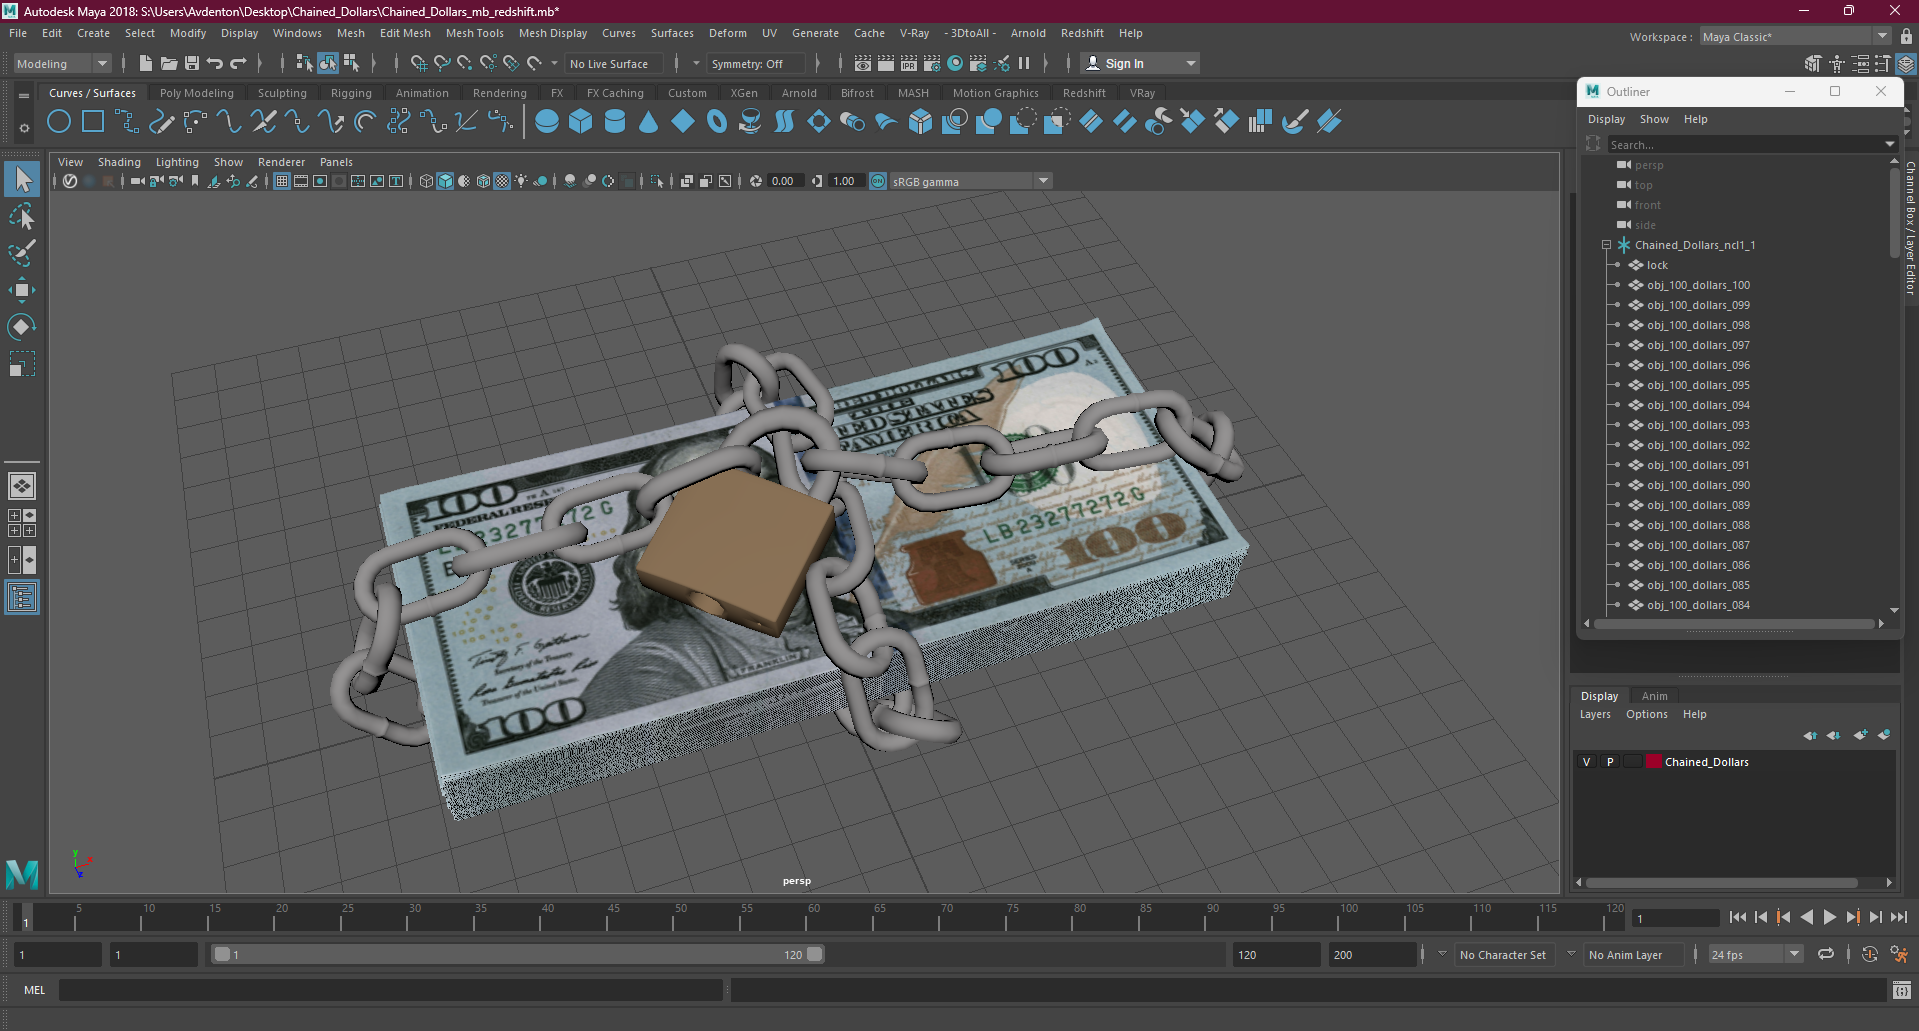Click the MEL script language label
This screenshot has height=1031, width=1919.
point(35,990)
